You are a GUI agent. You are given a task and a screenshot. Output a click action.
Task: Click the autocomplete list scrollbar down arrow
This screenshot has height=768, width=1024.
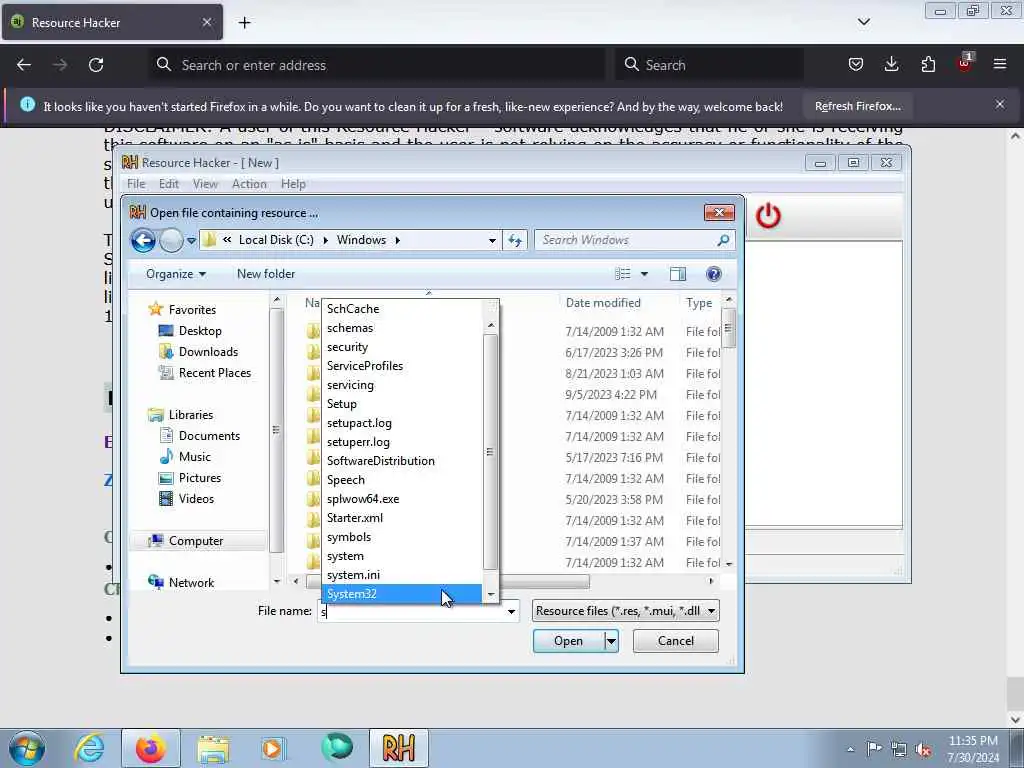click(490, 594)
